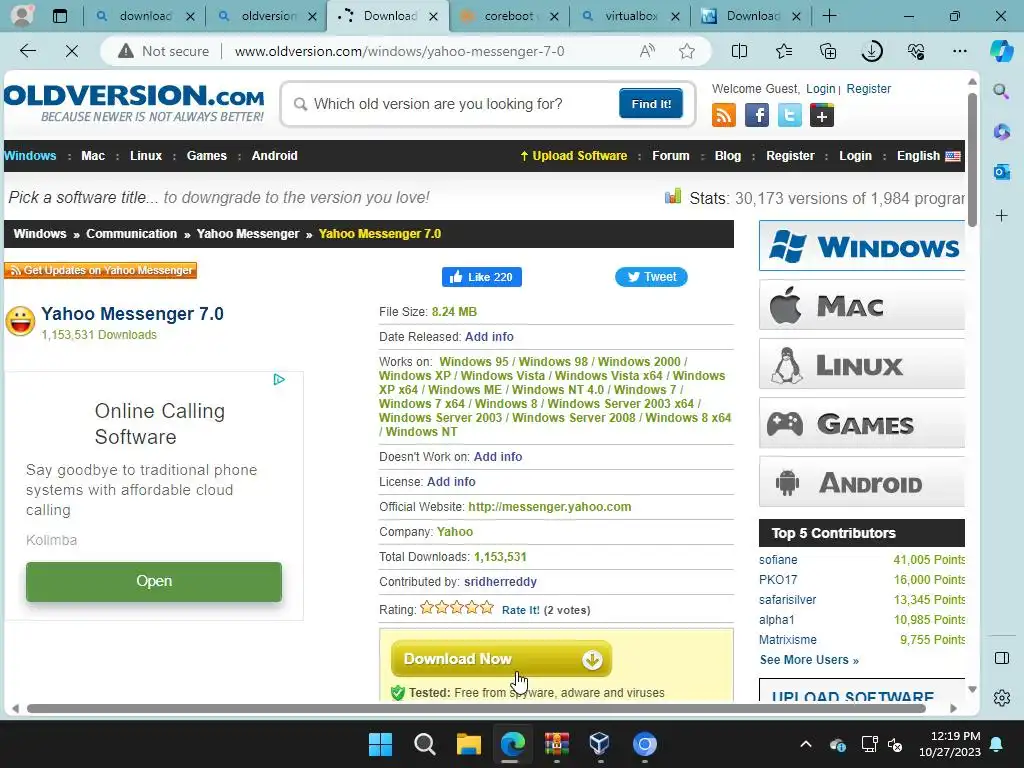The image size is (1024, 768).
Task: Click the Facebook icon in the site header
Action: click(x=756, y=116)
